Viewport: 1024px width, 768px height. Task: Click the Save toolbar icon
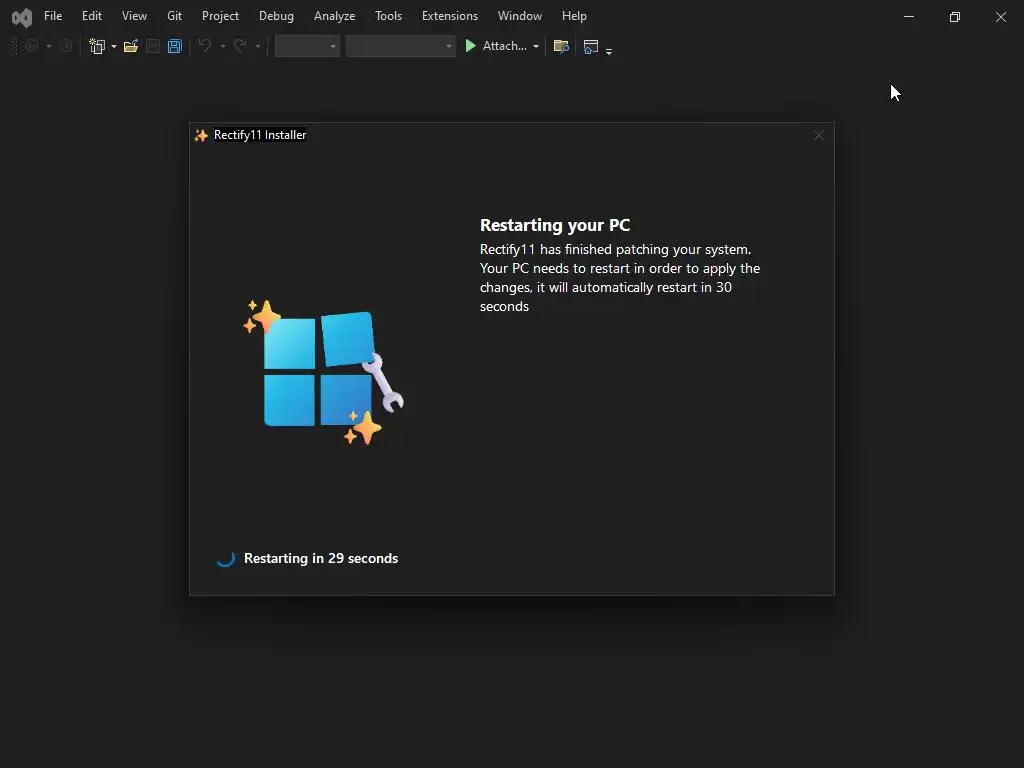pos(153,46)
